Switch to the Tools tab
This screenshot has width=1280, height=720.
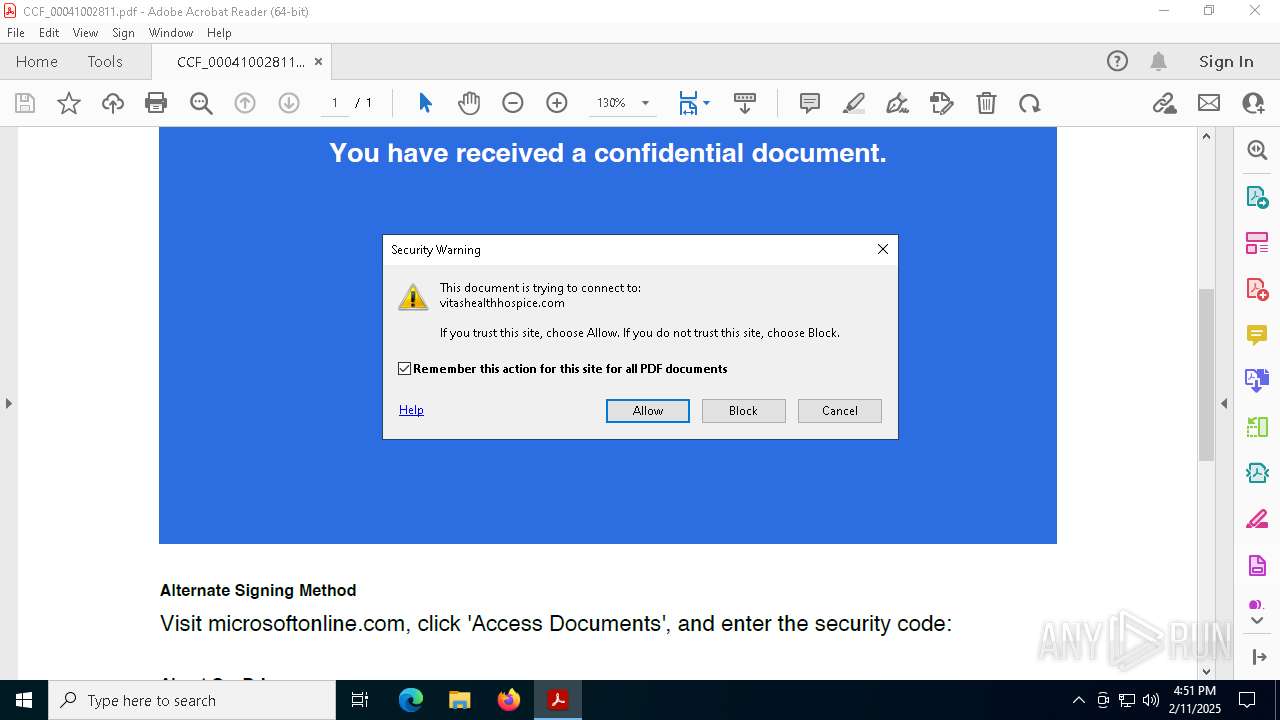[105, 61]
